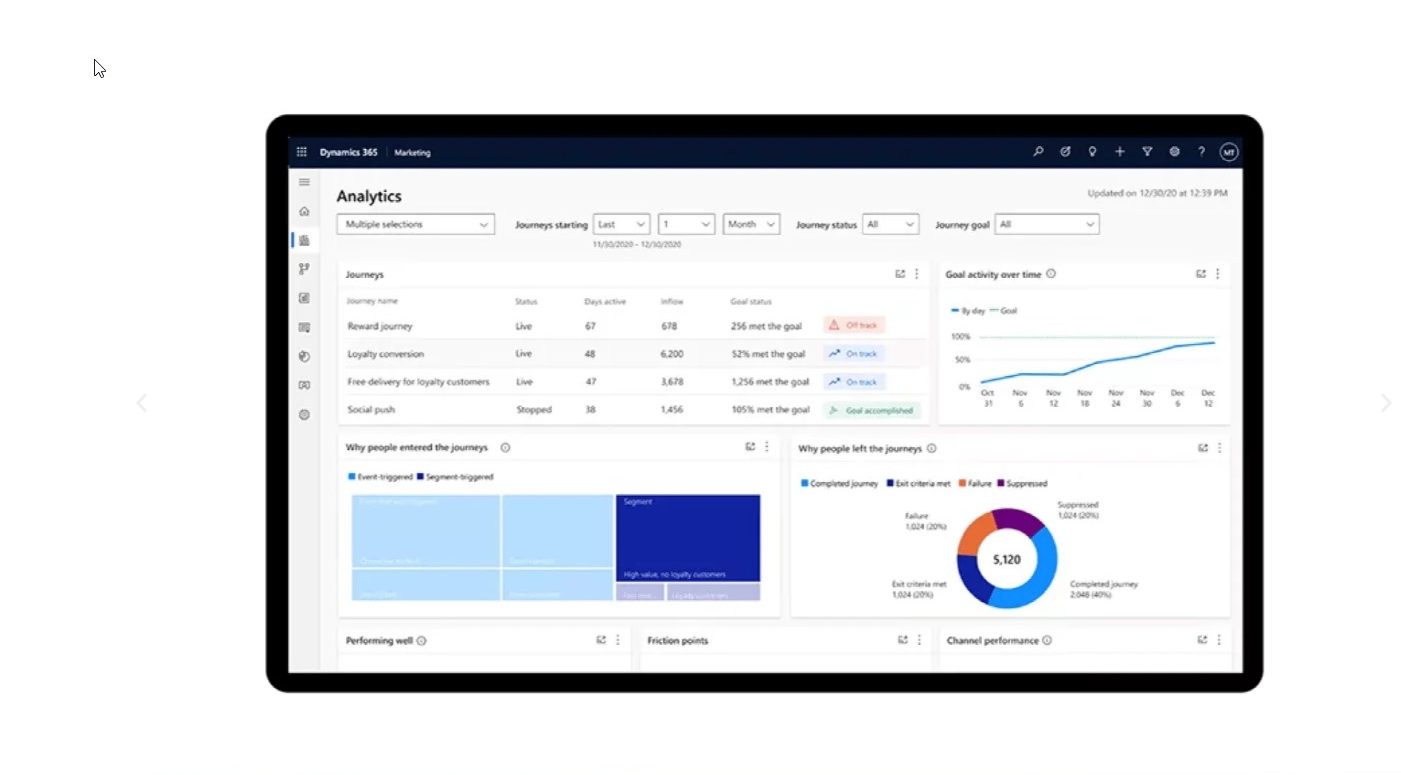Select the Loyalty conversion journey row
The height and width of the screenshot is (775, 1401).
[386, 354]
